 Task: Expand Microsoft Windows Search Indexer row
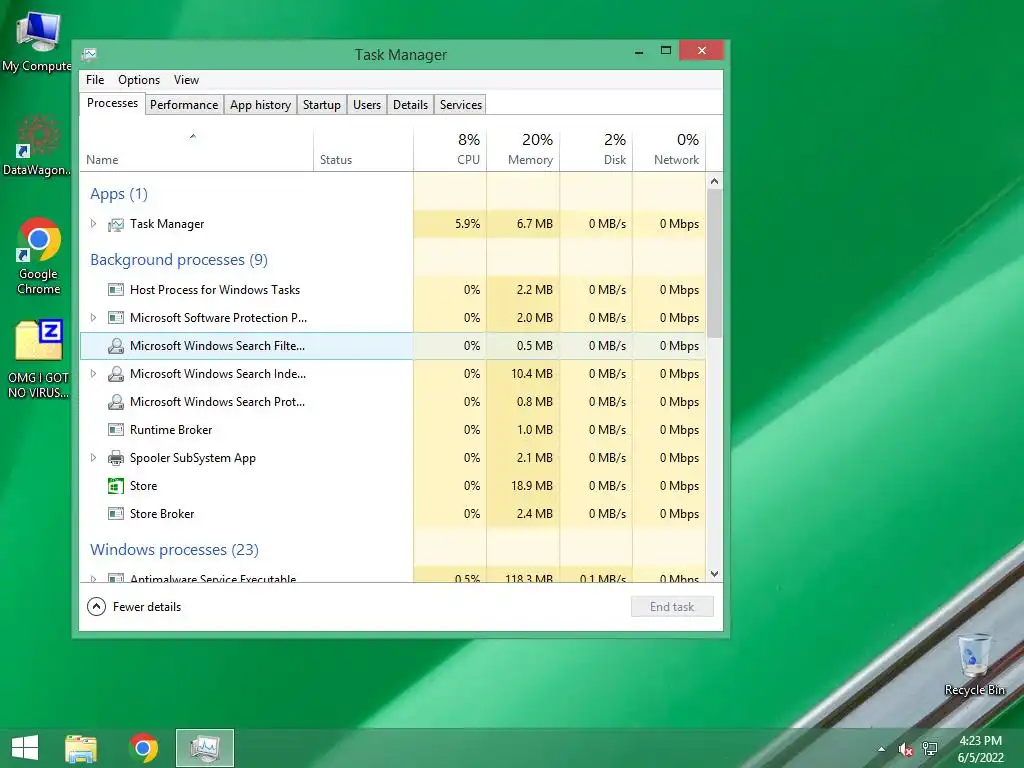(93, 374)
